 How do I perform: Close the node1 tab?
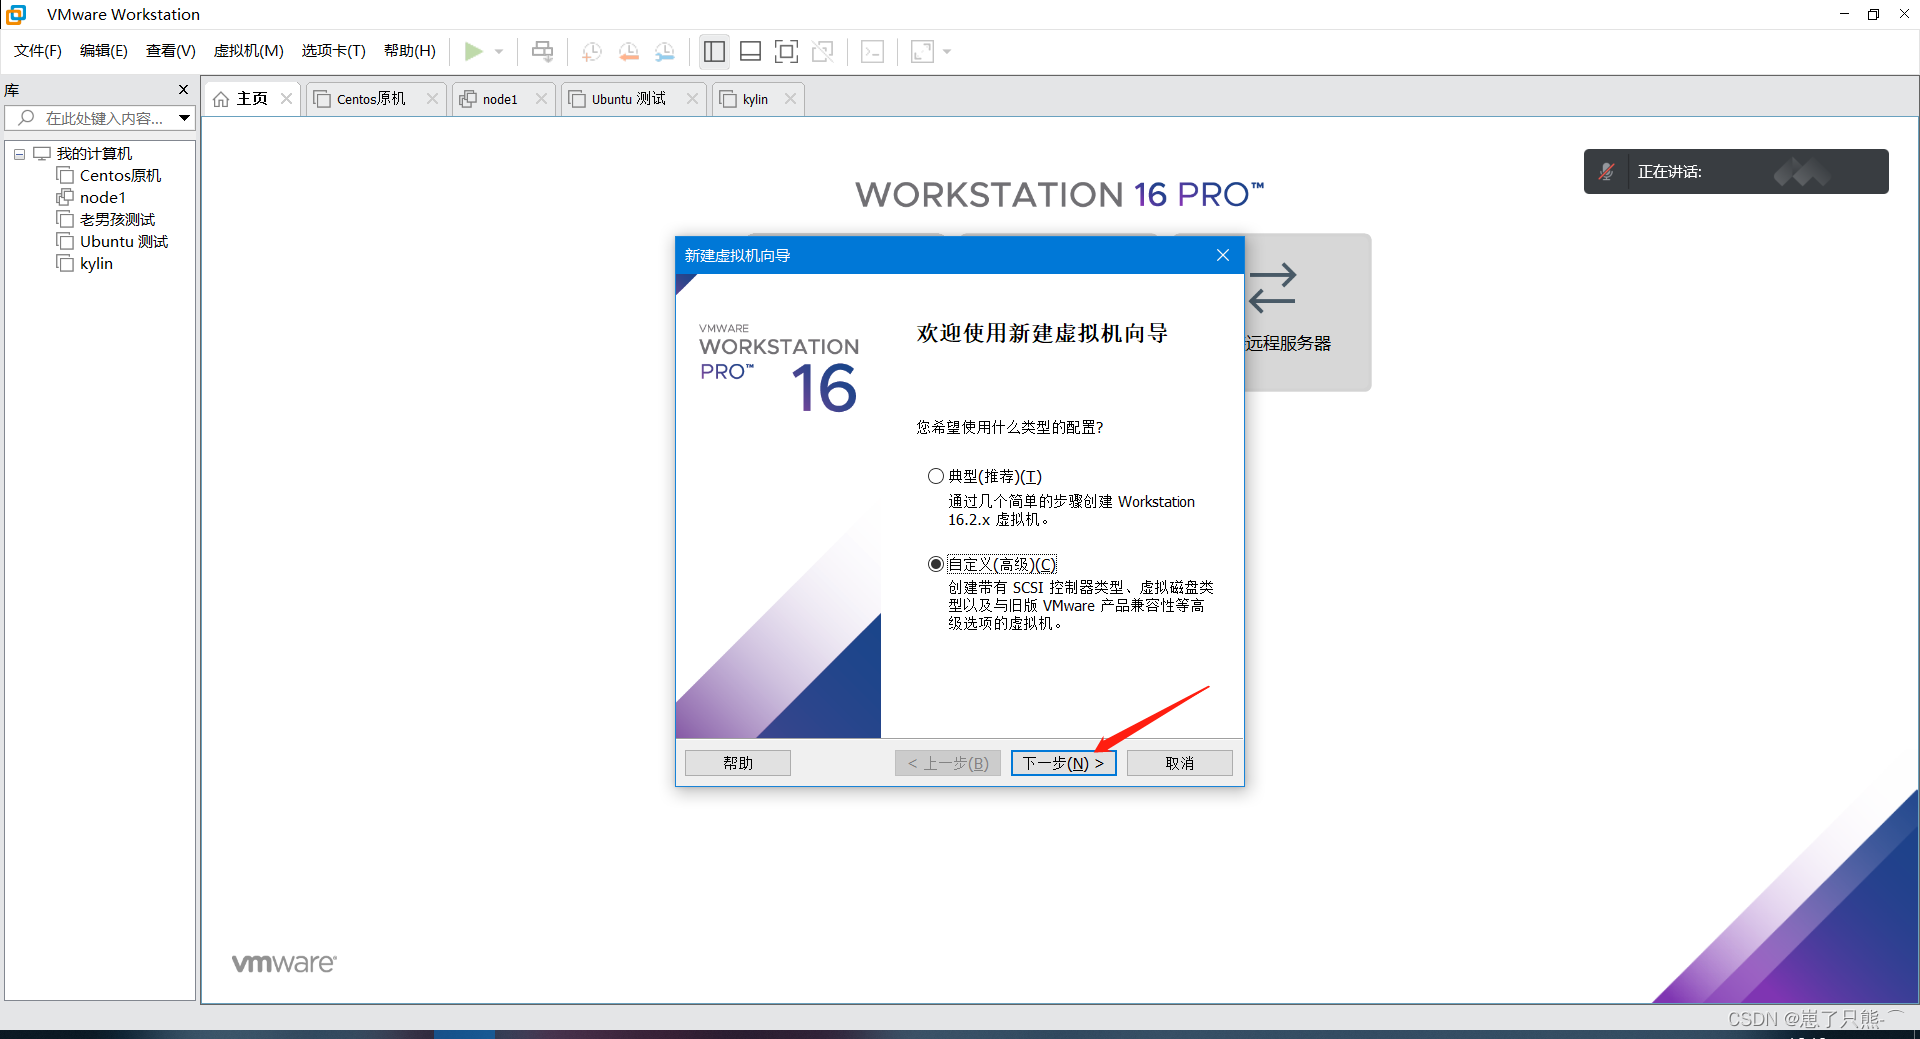coord(541,99)
